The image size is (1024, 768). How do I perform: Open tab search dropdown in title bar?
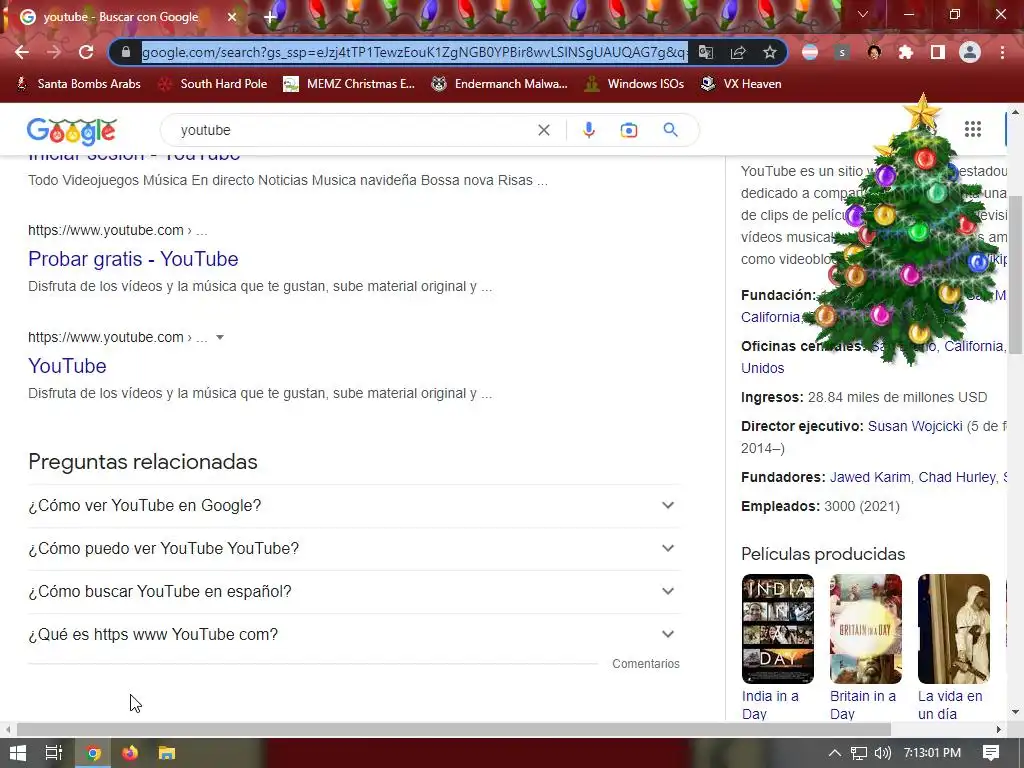[x=863, y=14]
